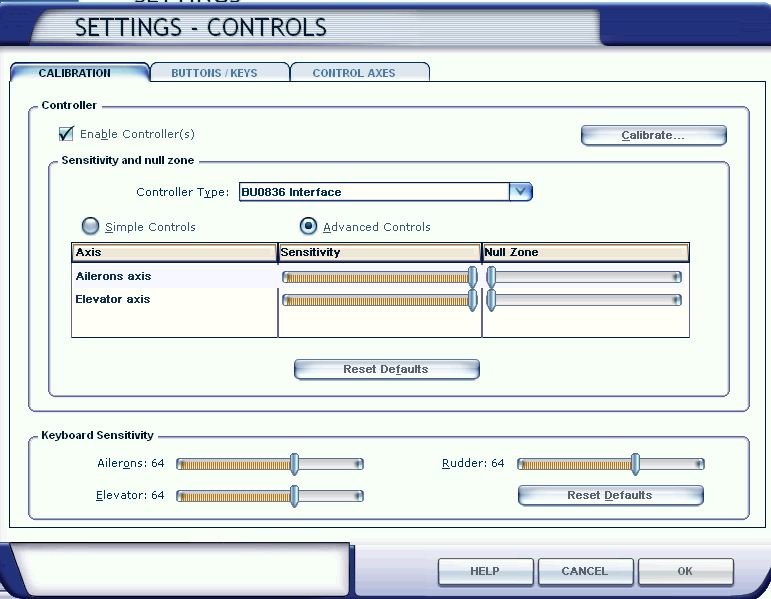Click the Axis column header

coord(175,252)
